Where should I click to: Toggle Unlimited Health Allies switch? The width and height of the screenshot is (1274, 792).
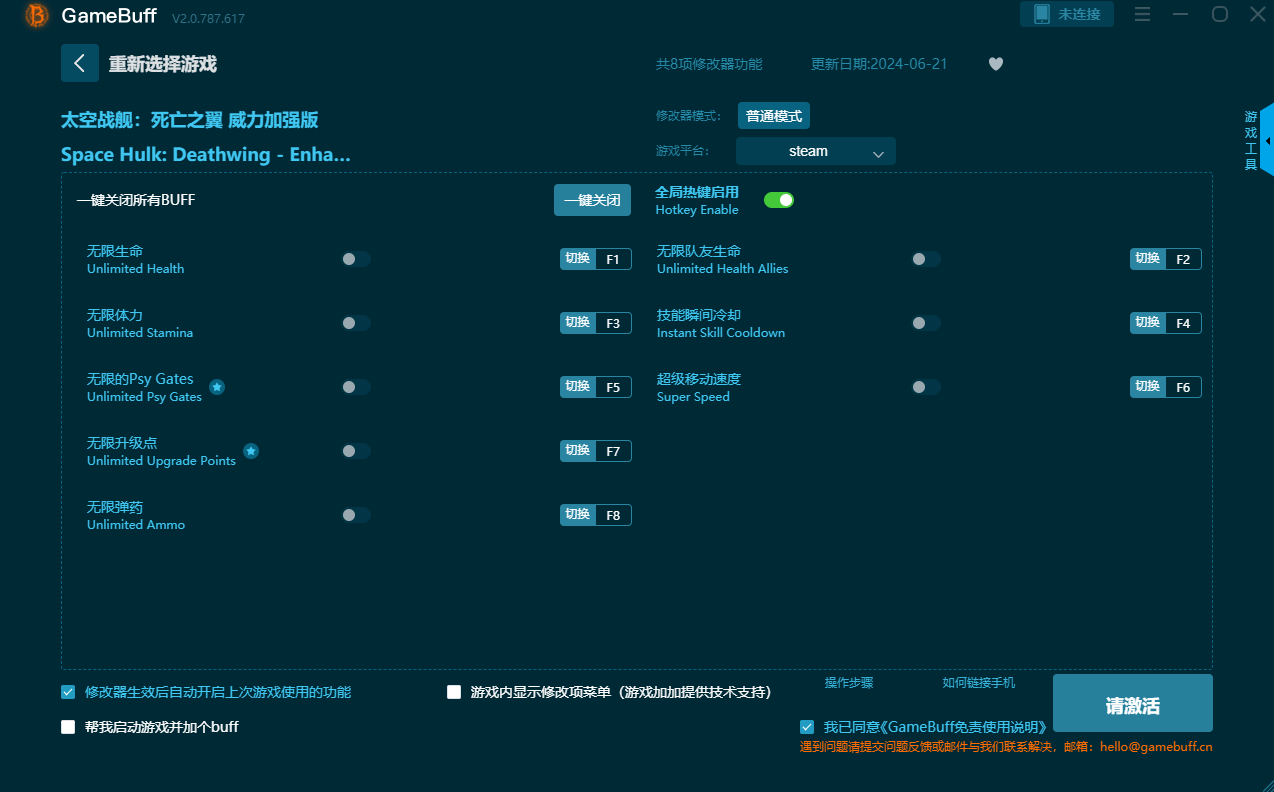click(x=926, y=259)
